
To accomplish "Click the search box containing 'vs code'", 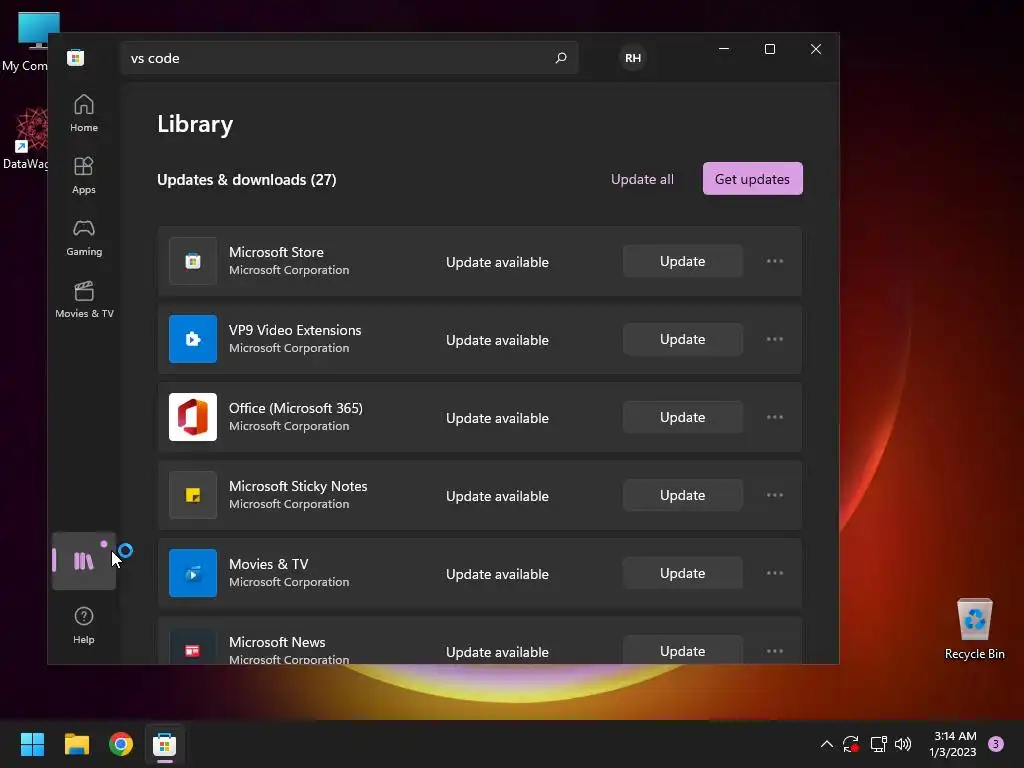I will 349,57.
